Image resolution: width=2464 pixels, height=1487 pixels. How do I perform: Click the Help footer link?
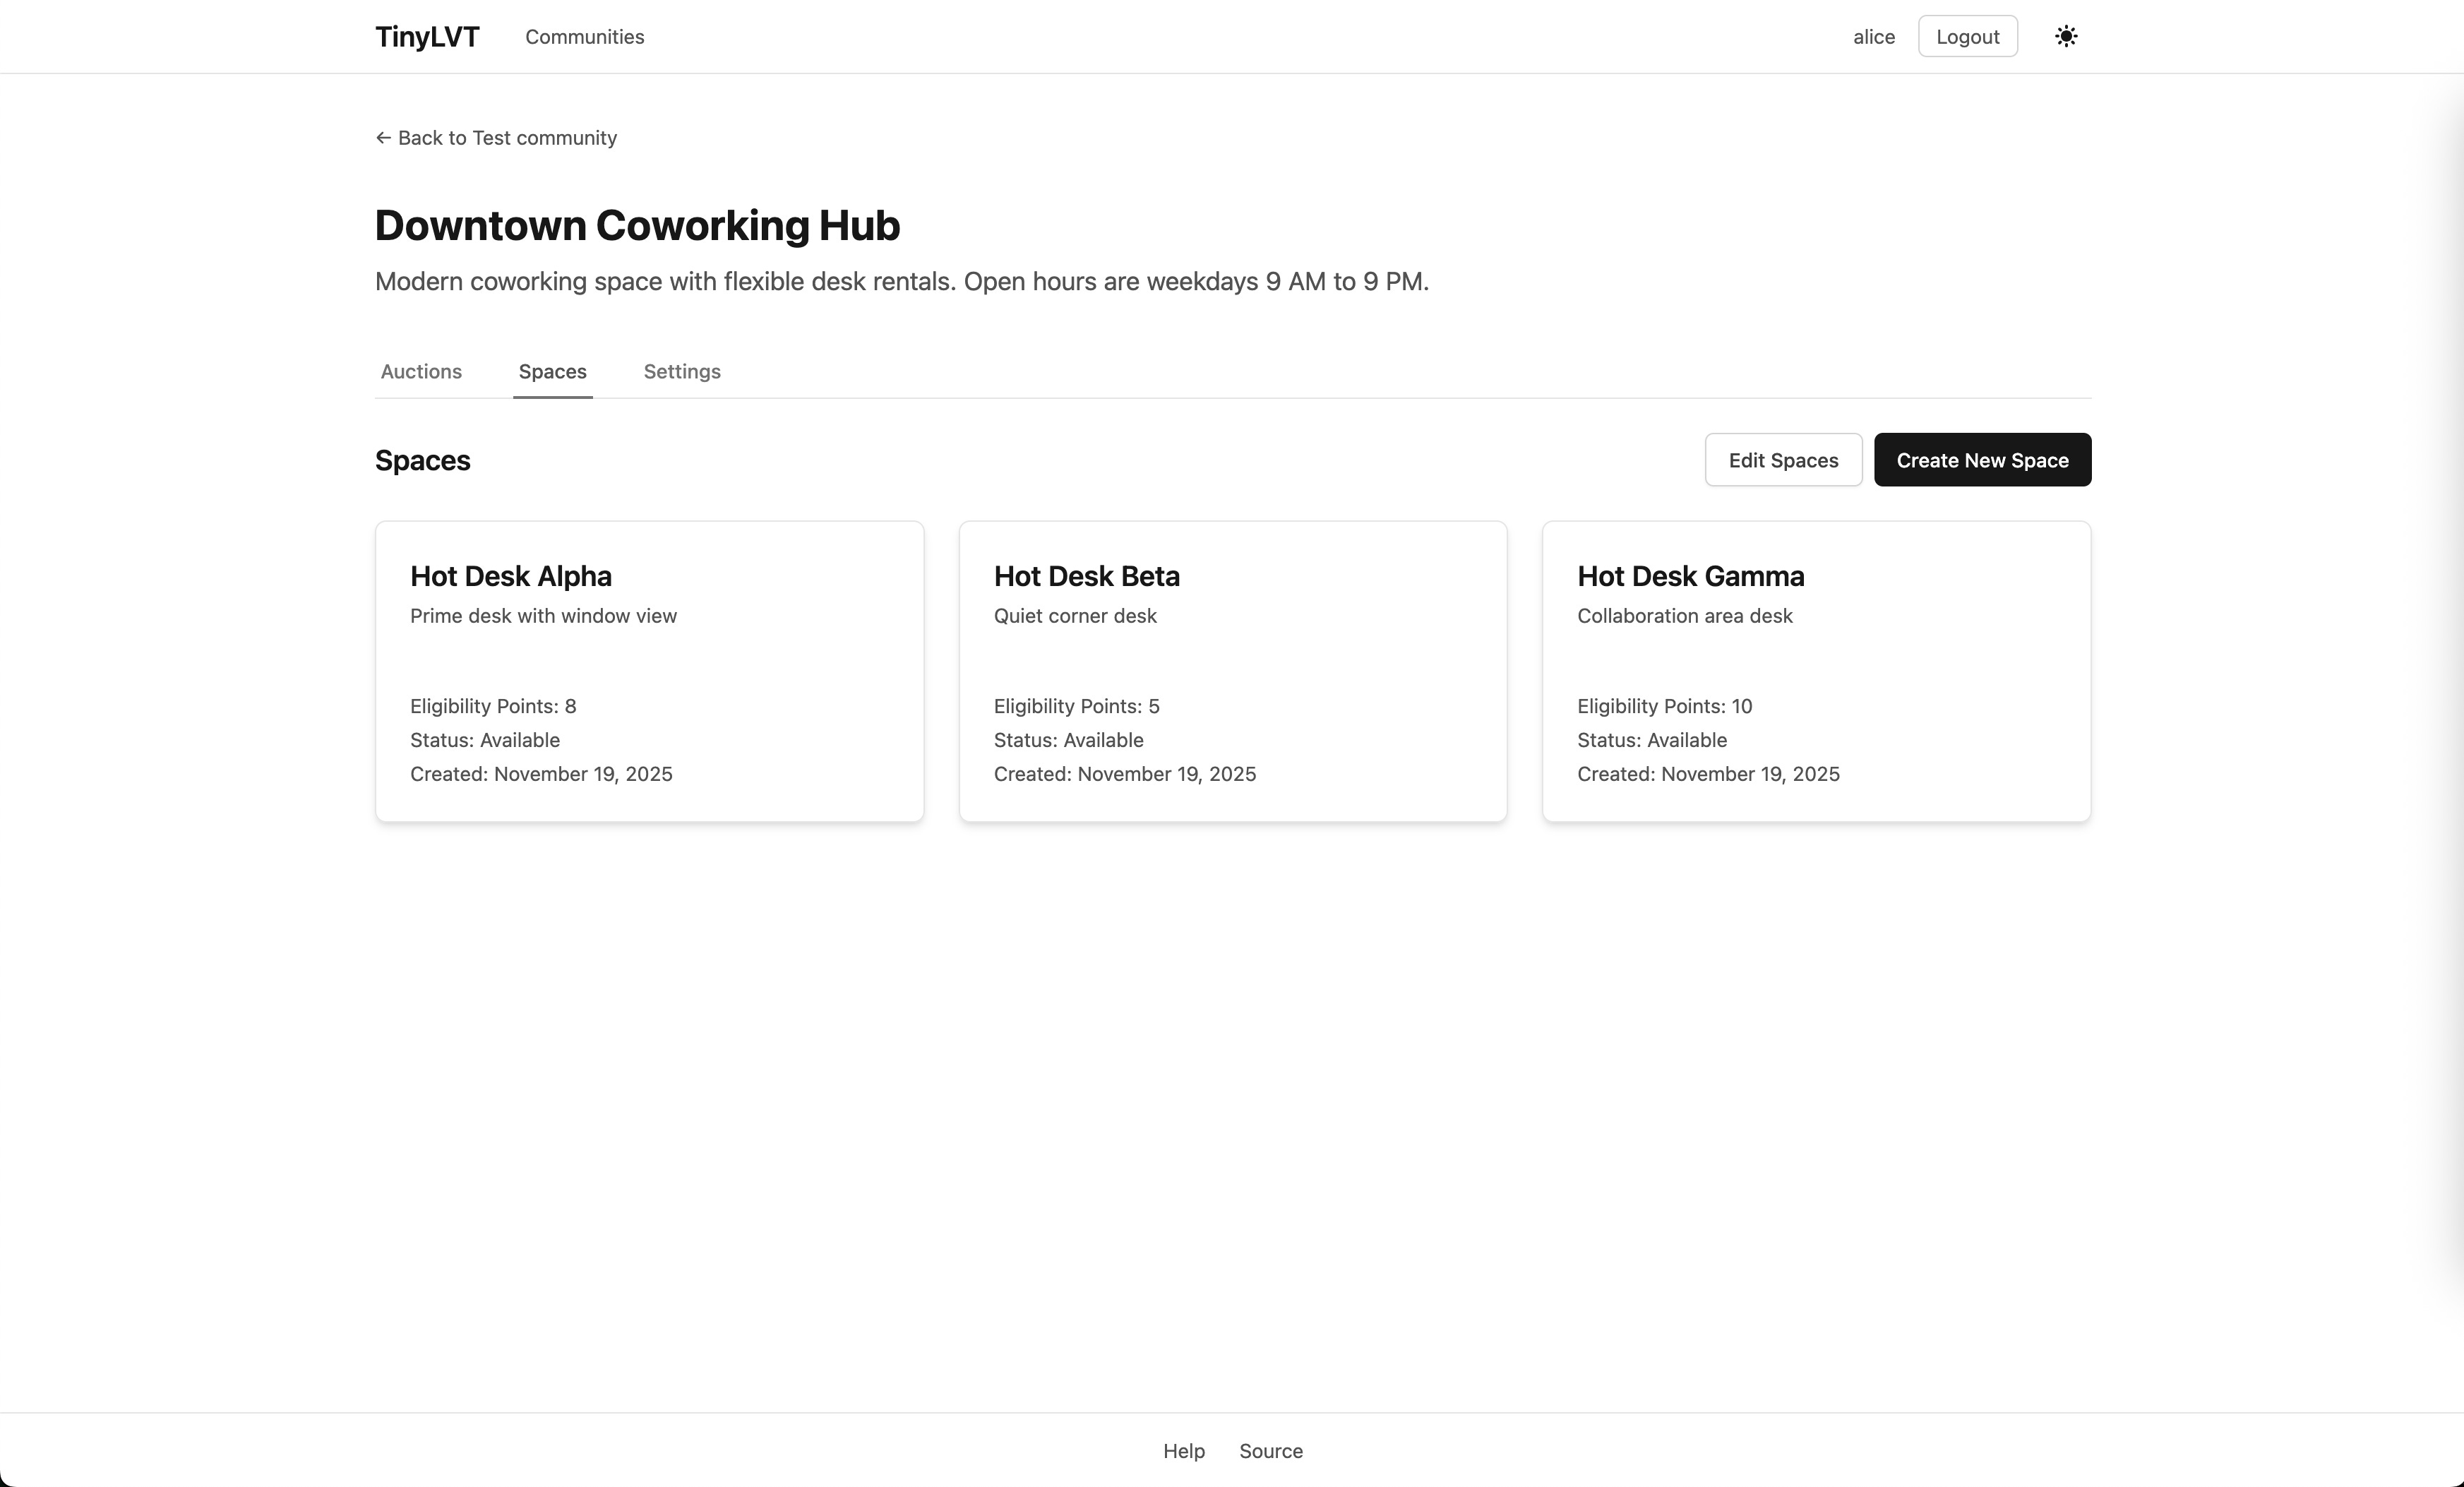(1183, 1450)
